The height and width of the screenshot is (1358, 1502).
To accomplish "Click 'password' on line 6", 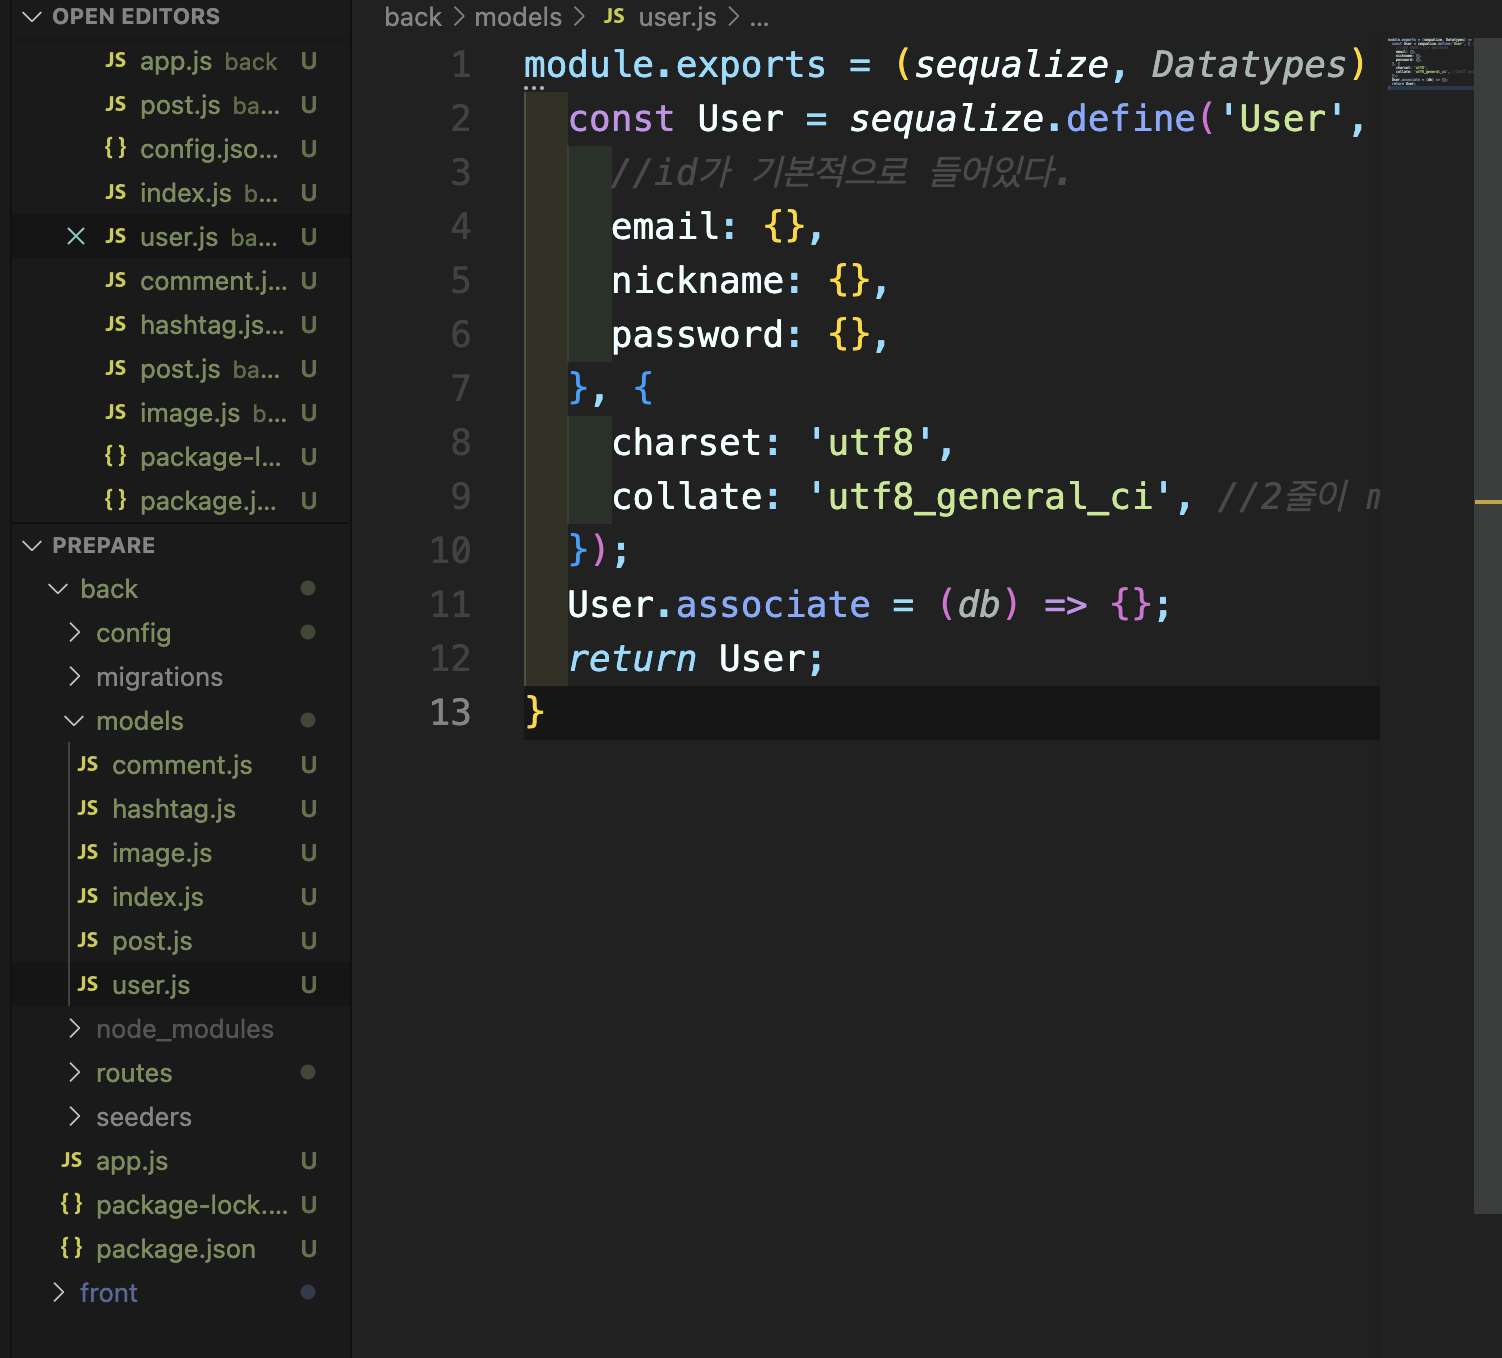I will (698, 334).
